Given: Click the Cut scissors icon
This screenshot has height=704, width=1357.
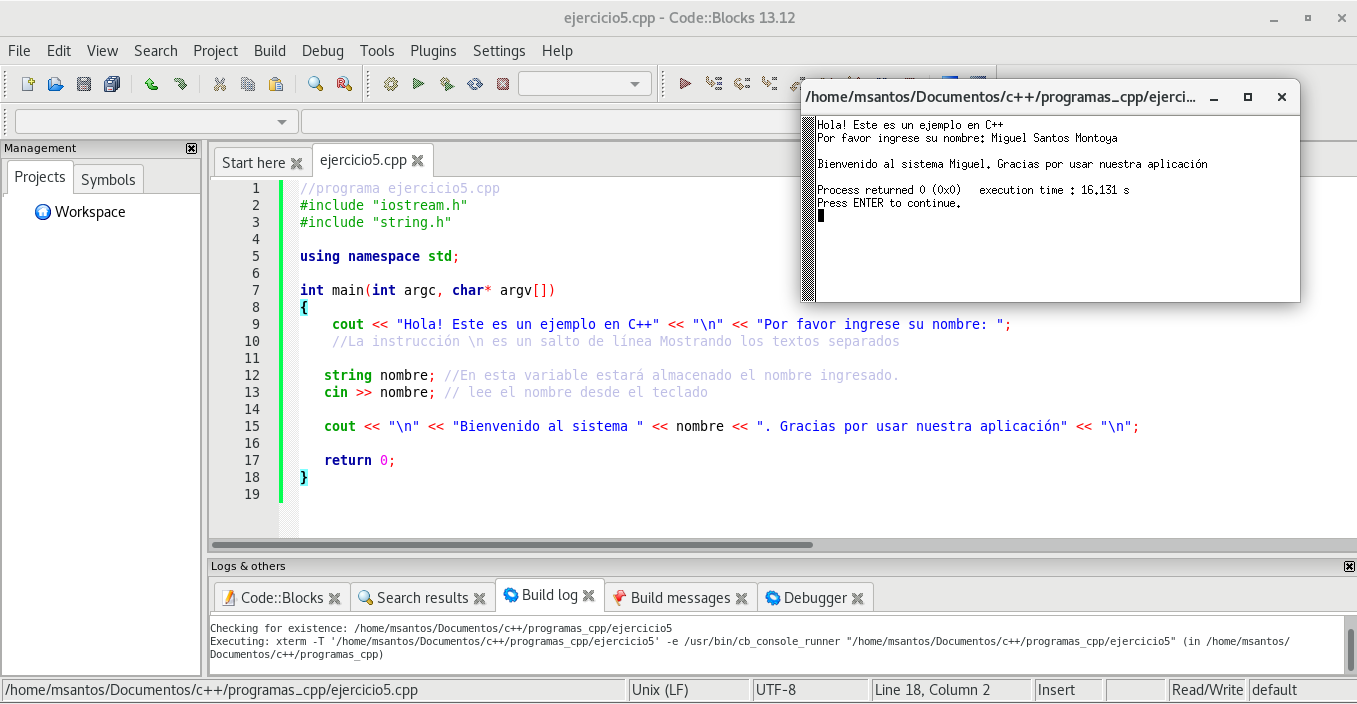Looking at the screenshot, I should (220, 84).
